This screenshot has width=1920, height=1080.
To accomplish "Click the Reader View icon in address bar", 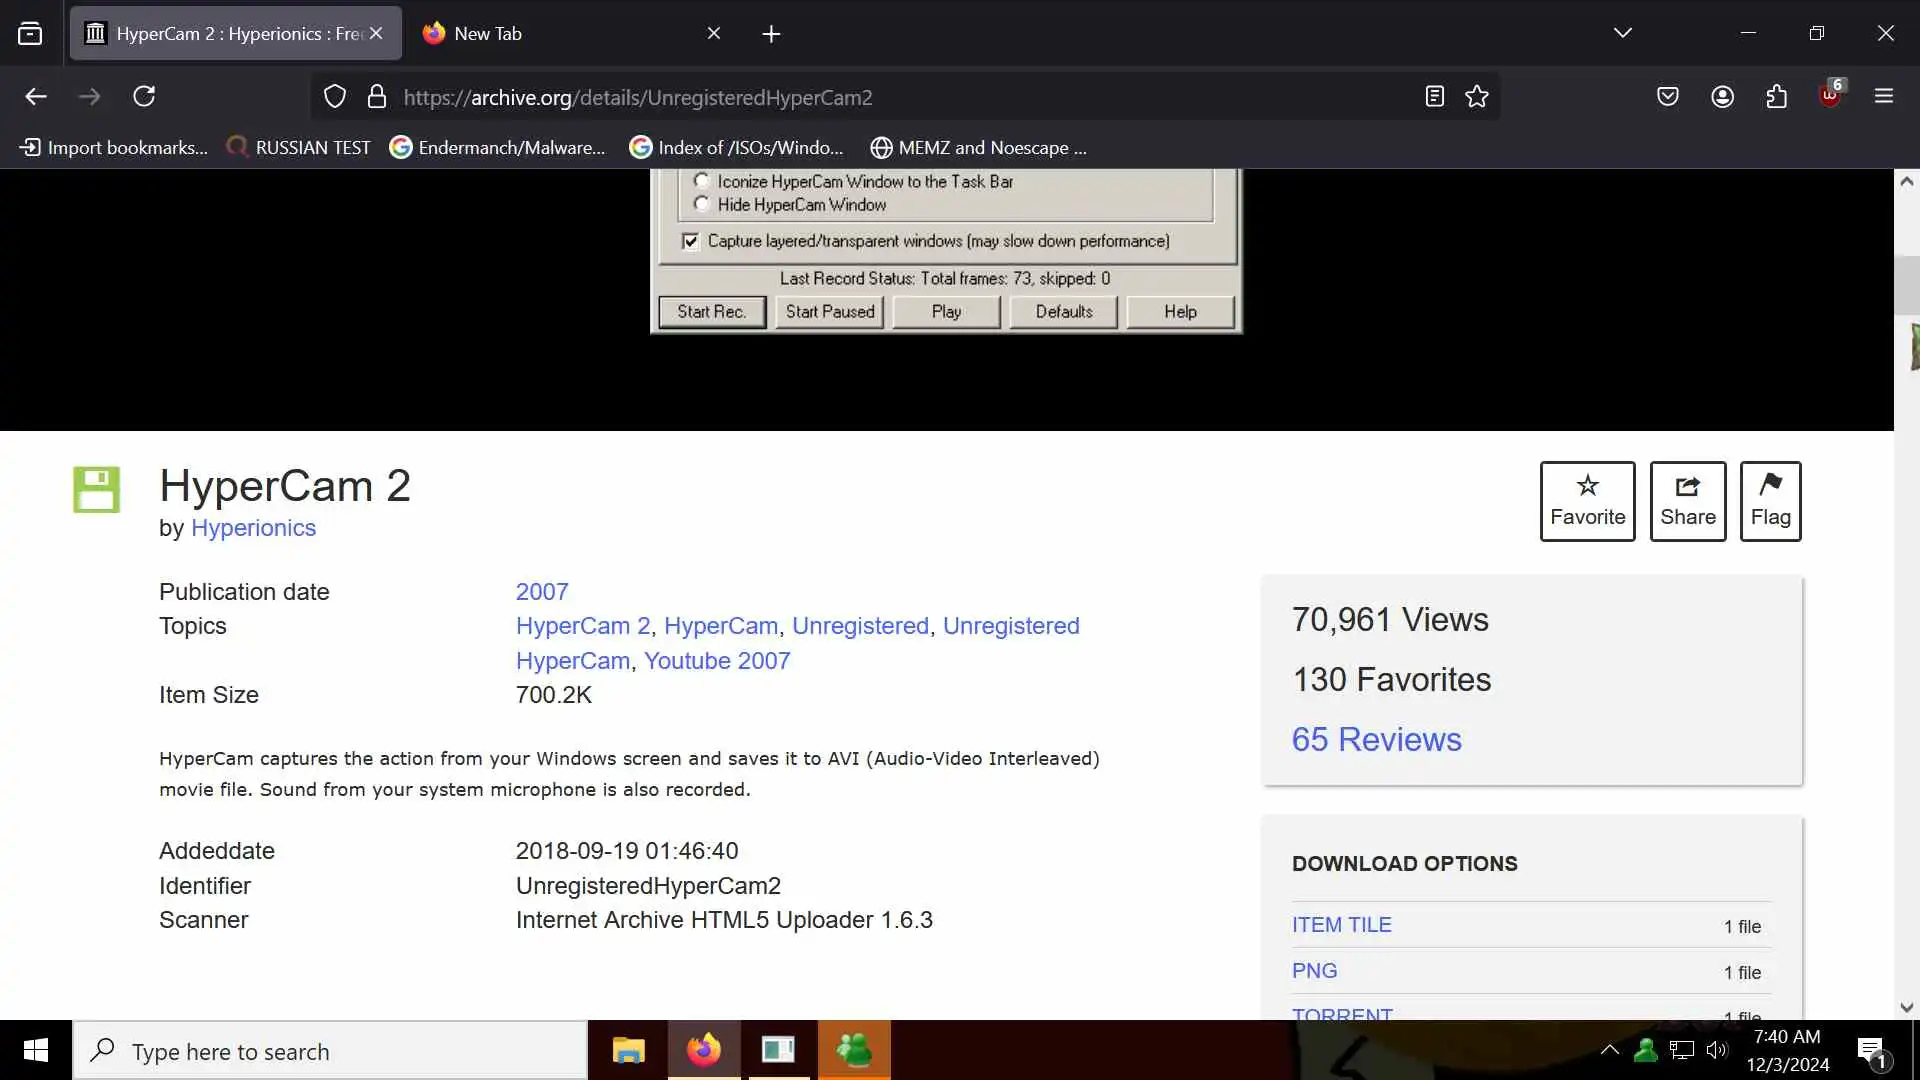I will click(x=1434, y=96).
